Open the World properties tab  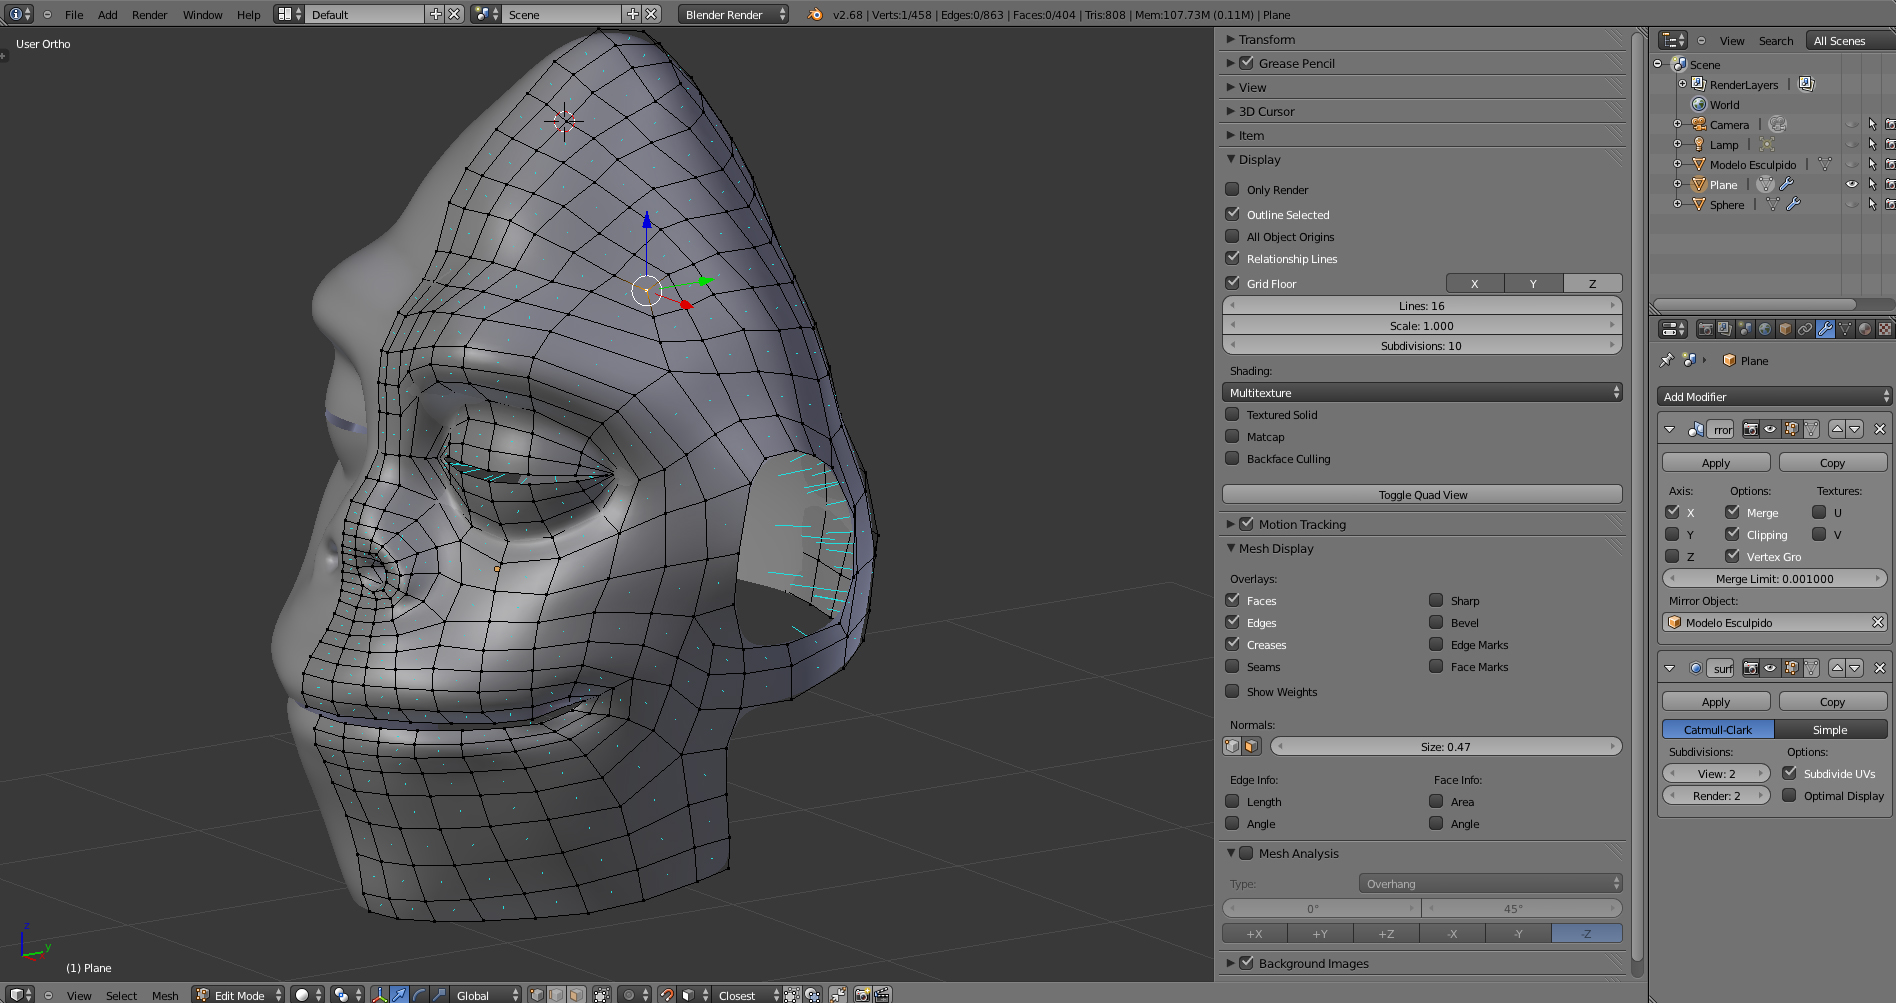click(x=1765, y=329)
